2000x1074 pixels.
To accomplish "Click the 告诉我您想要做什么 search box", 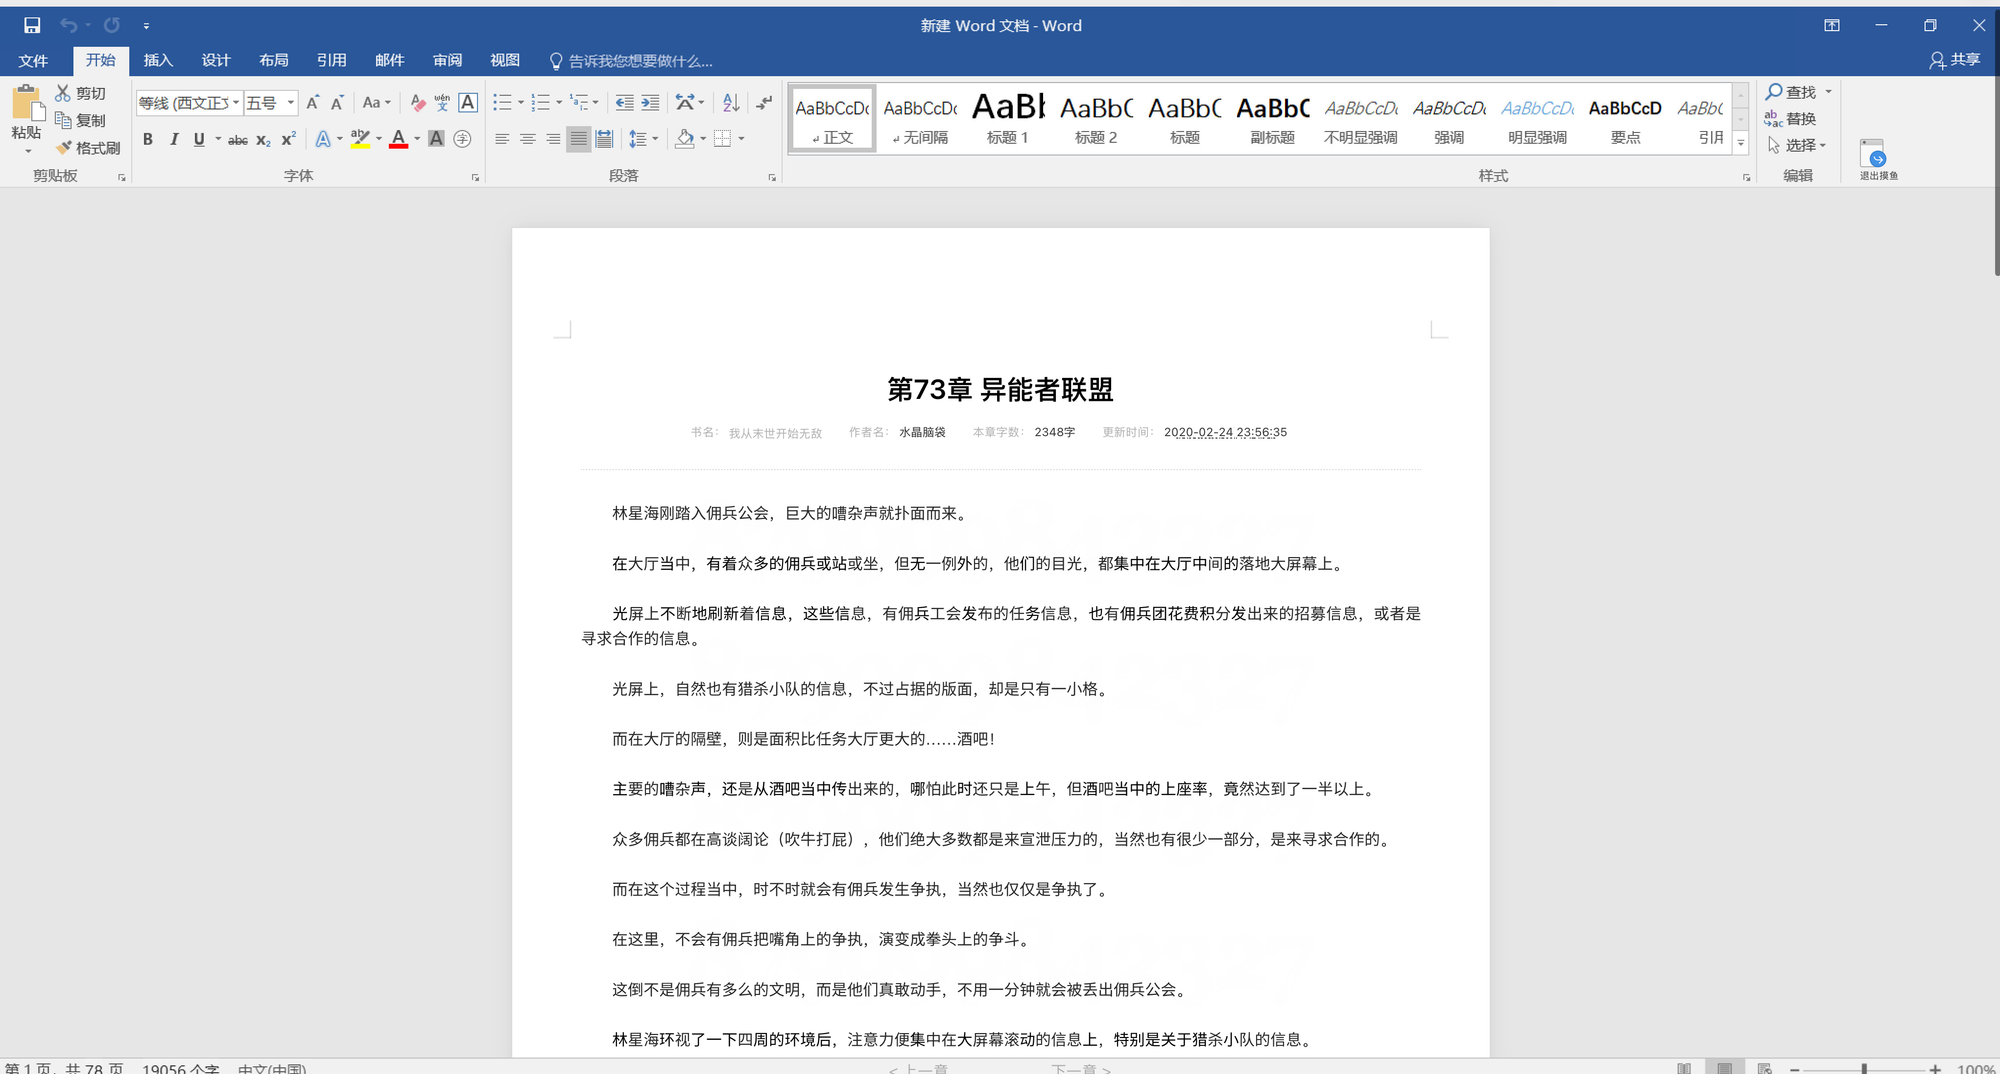I will coord(632,61).
